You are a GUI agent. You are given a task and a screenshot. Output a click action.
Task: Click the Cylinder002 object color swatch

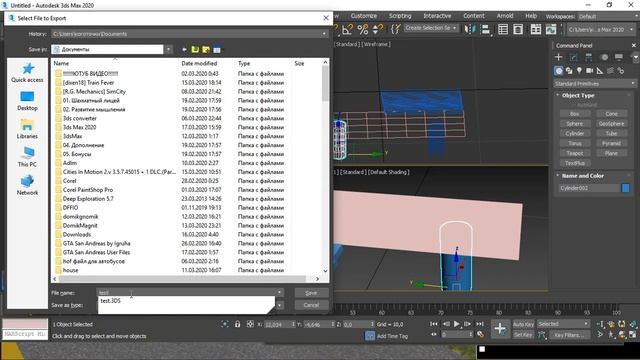pos(625,188)
